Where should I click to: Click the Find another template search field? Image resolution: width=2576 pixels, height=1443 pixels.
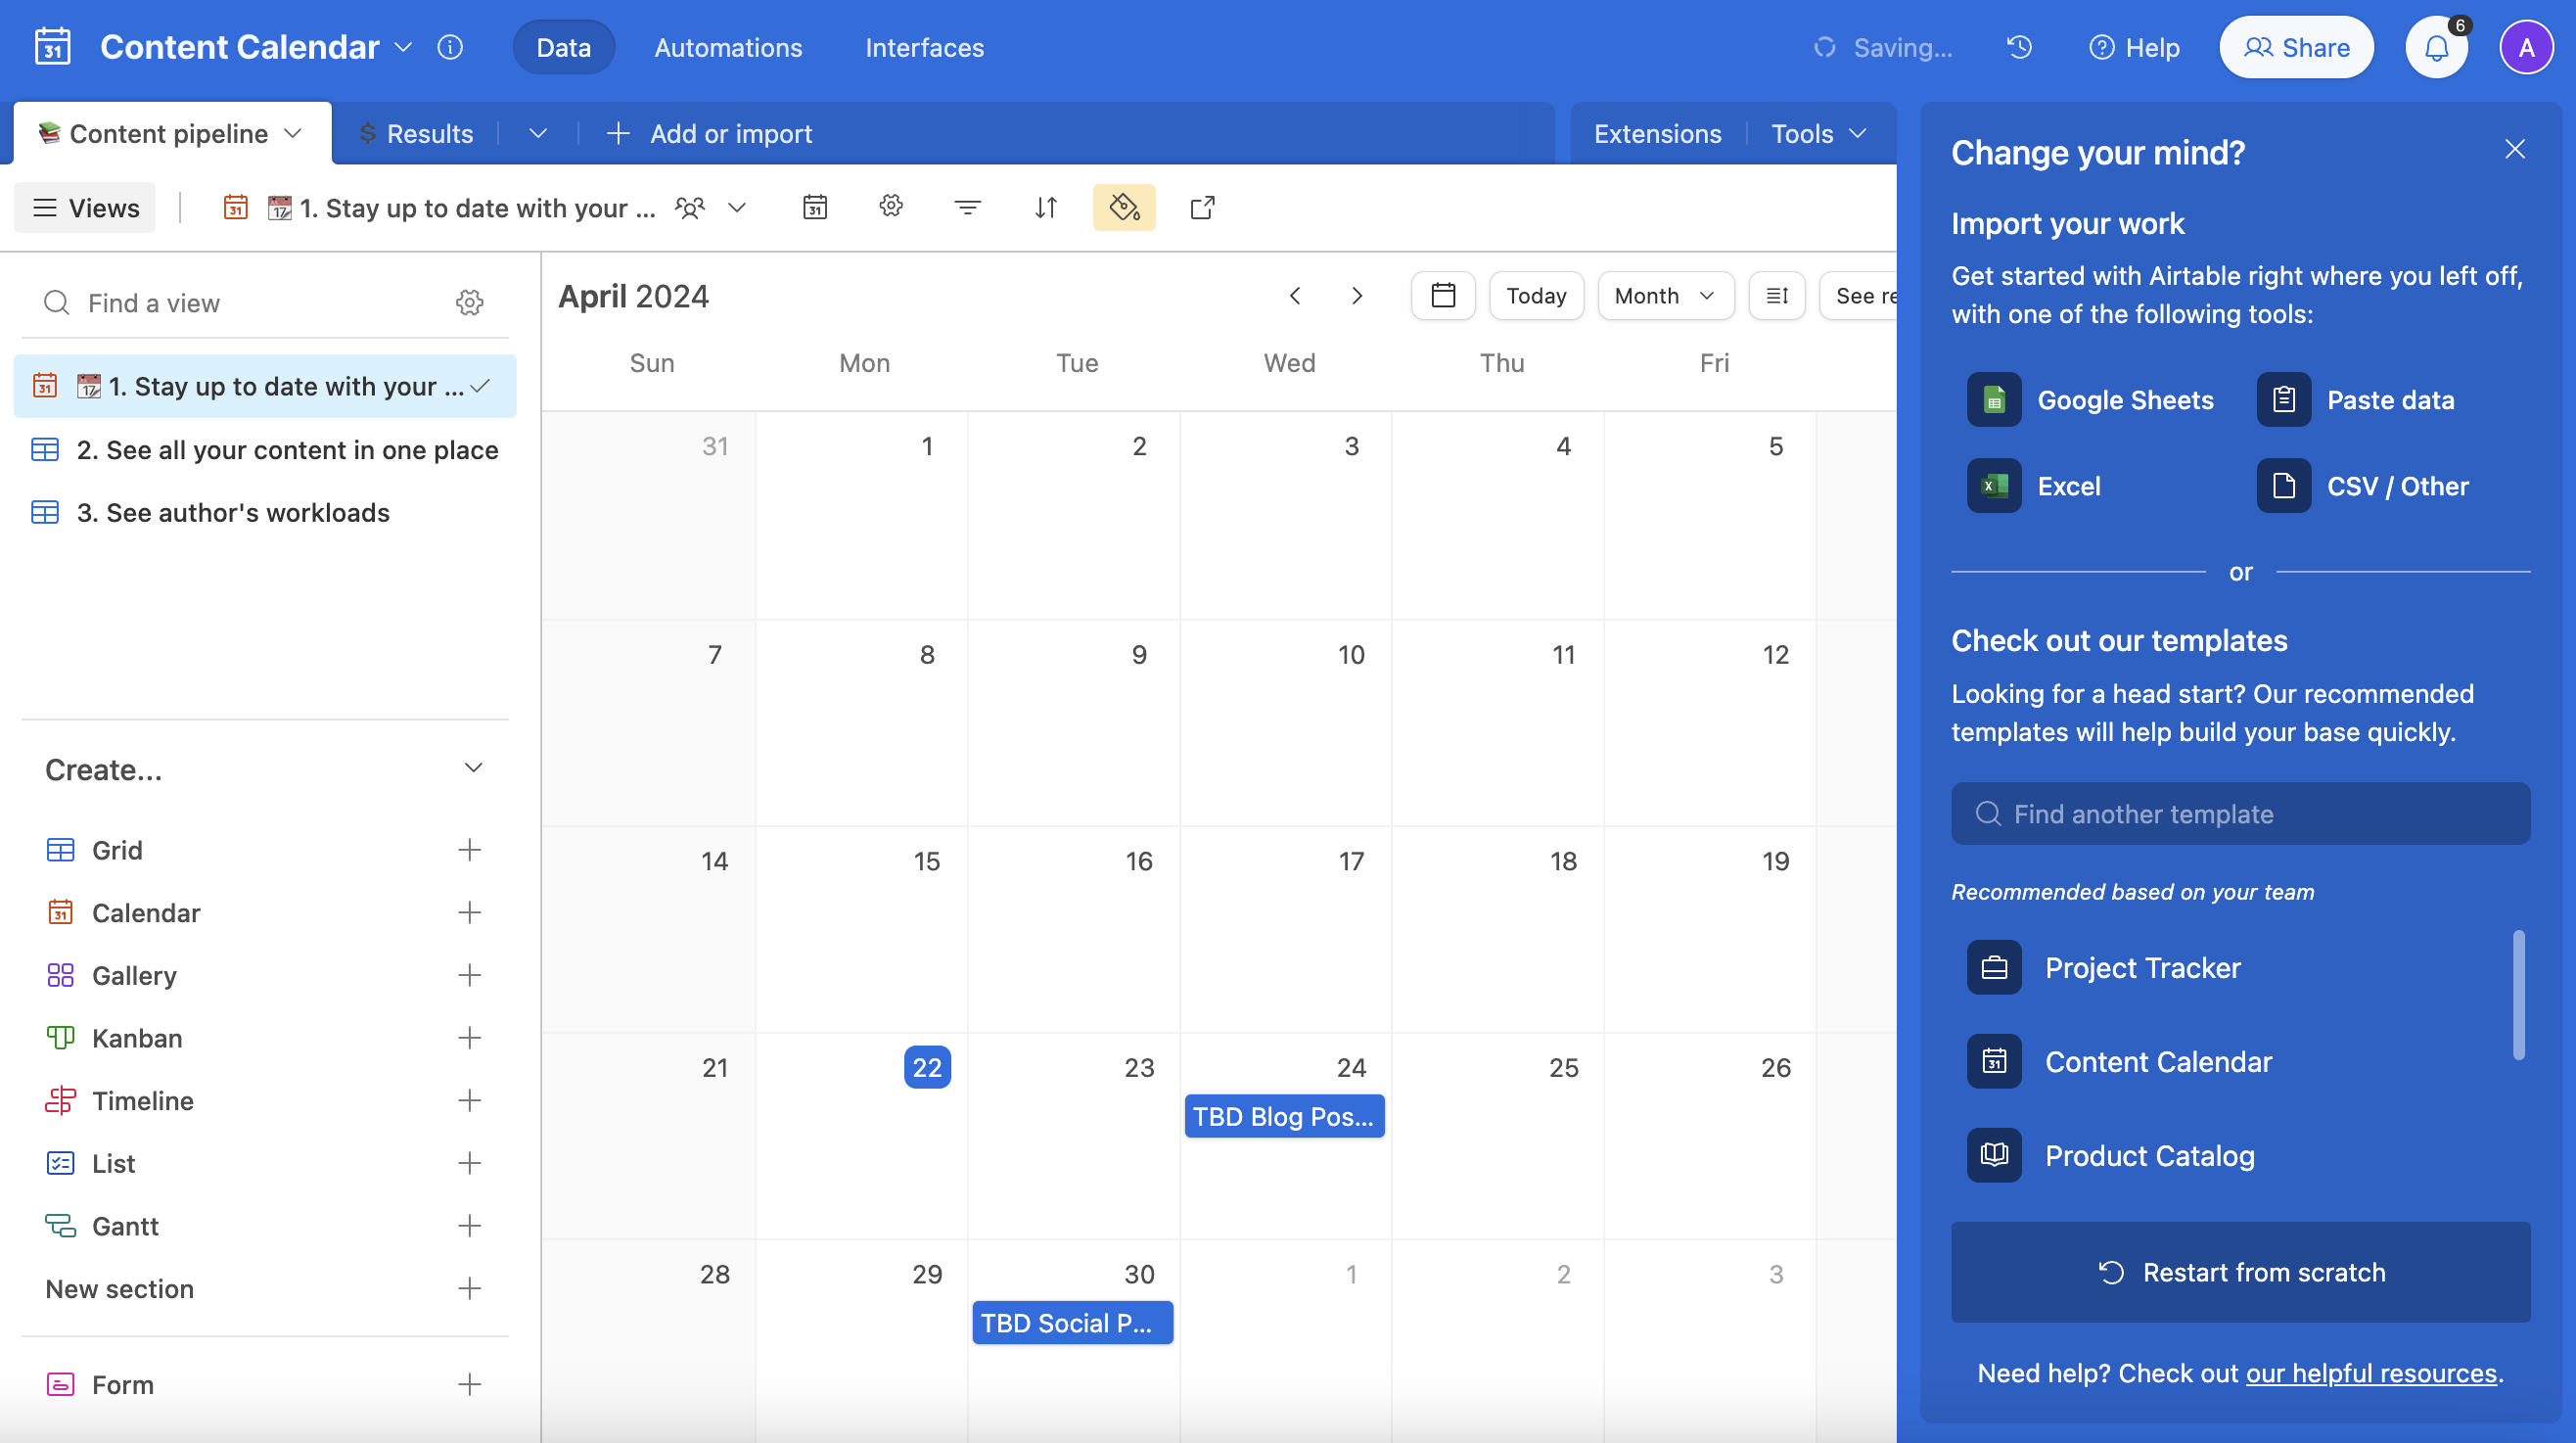[2239, 813]
